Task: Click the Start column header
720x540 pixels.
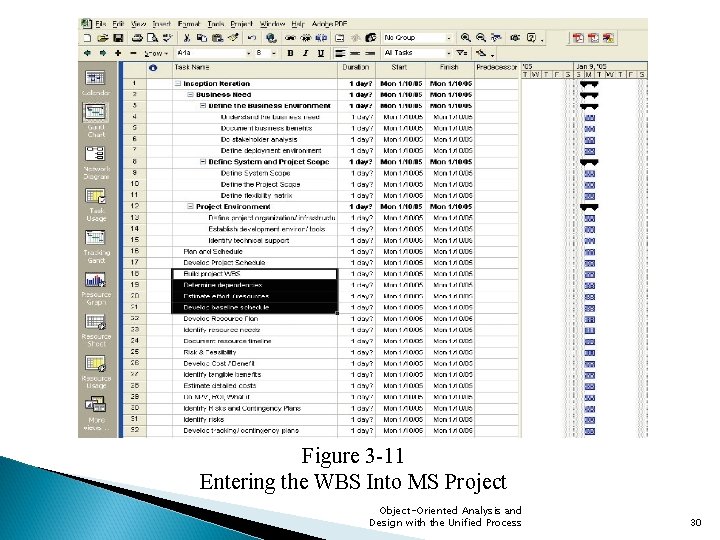Action: coord(400,69)
